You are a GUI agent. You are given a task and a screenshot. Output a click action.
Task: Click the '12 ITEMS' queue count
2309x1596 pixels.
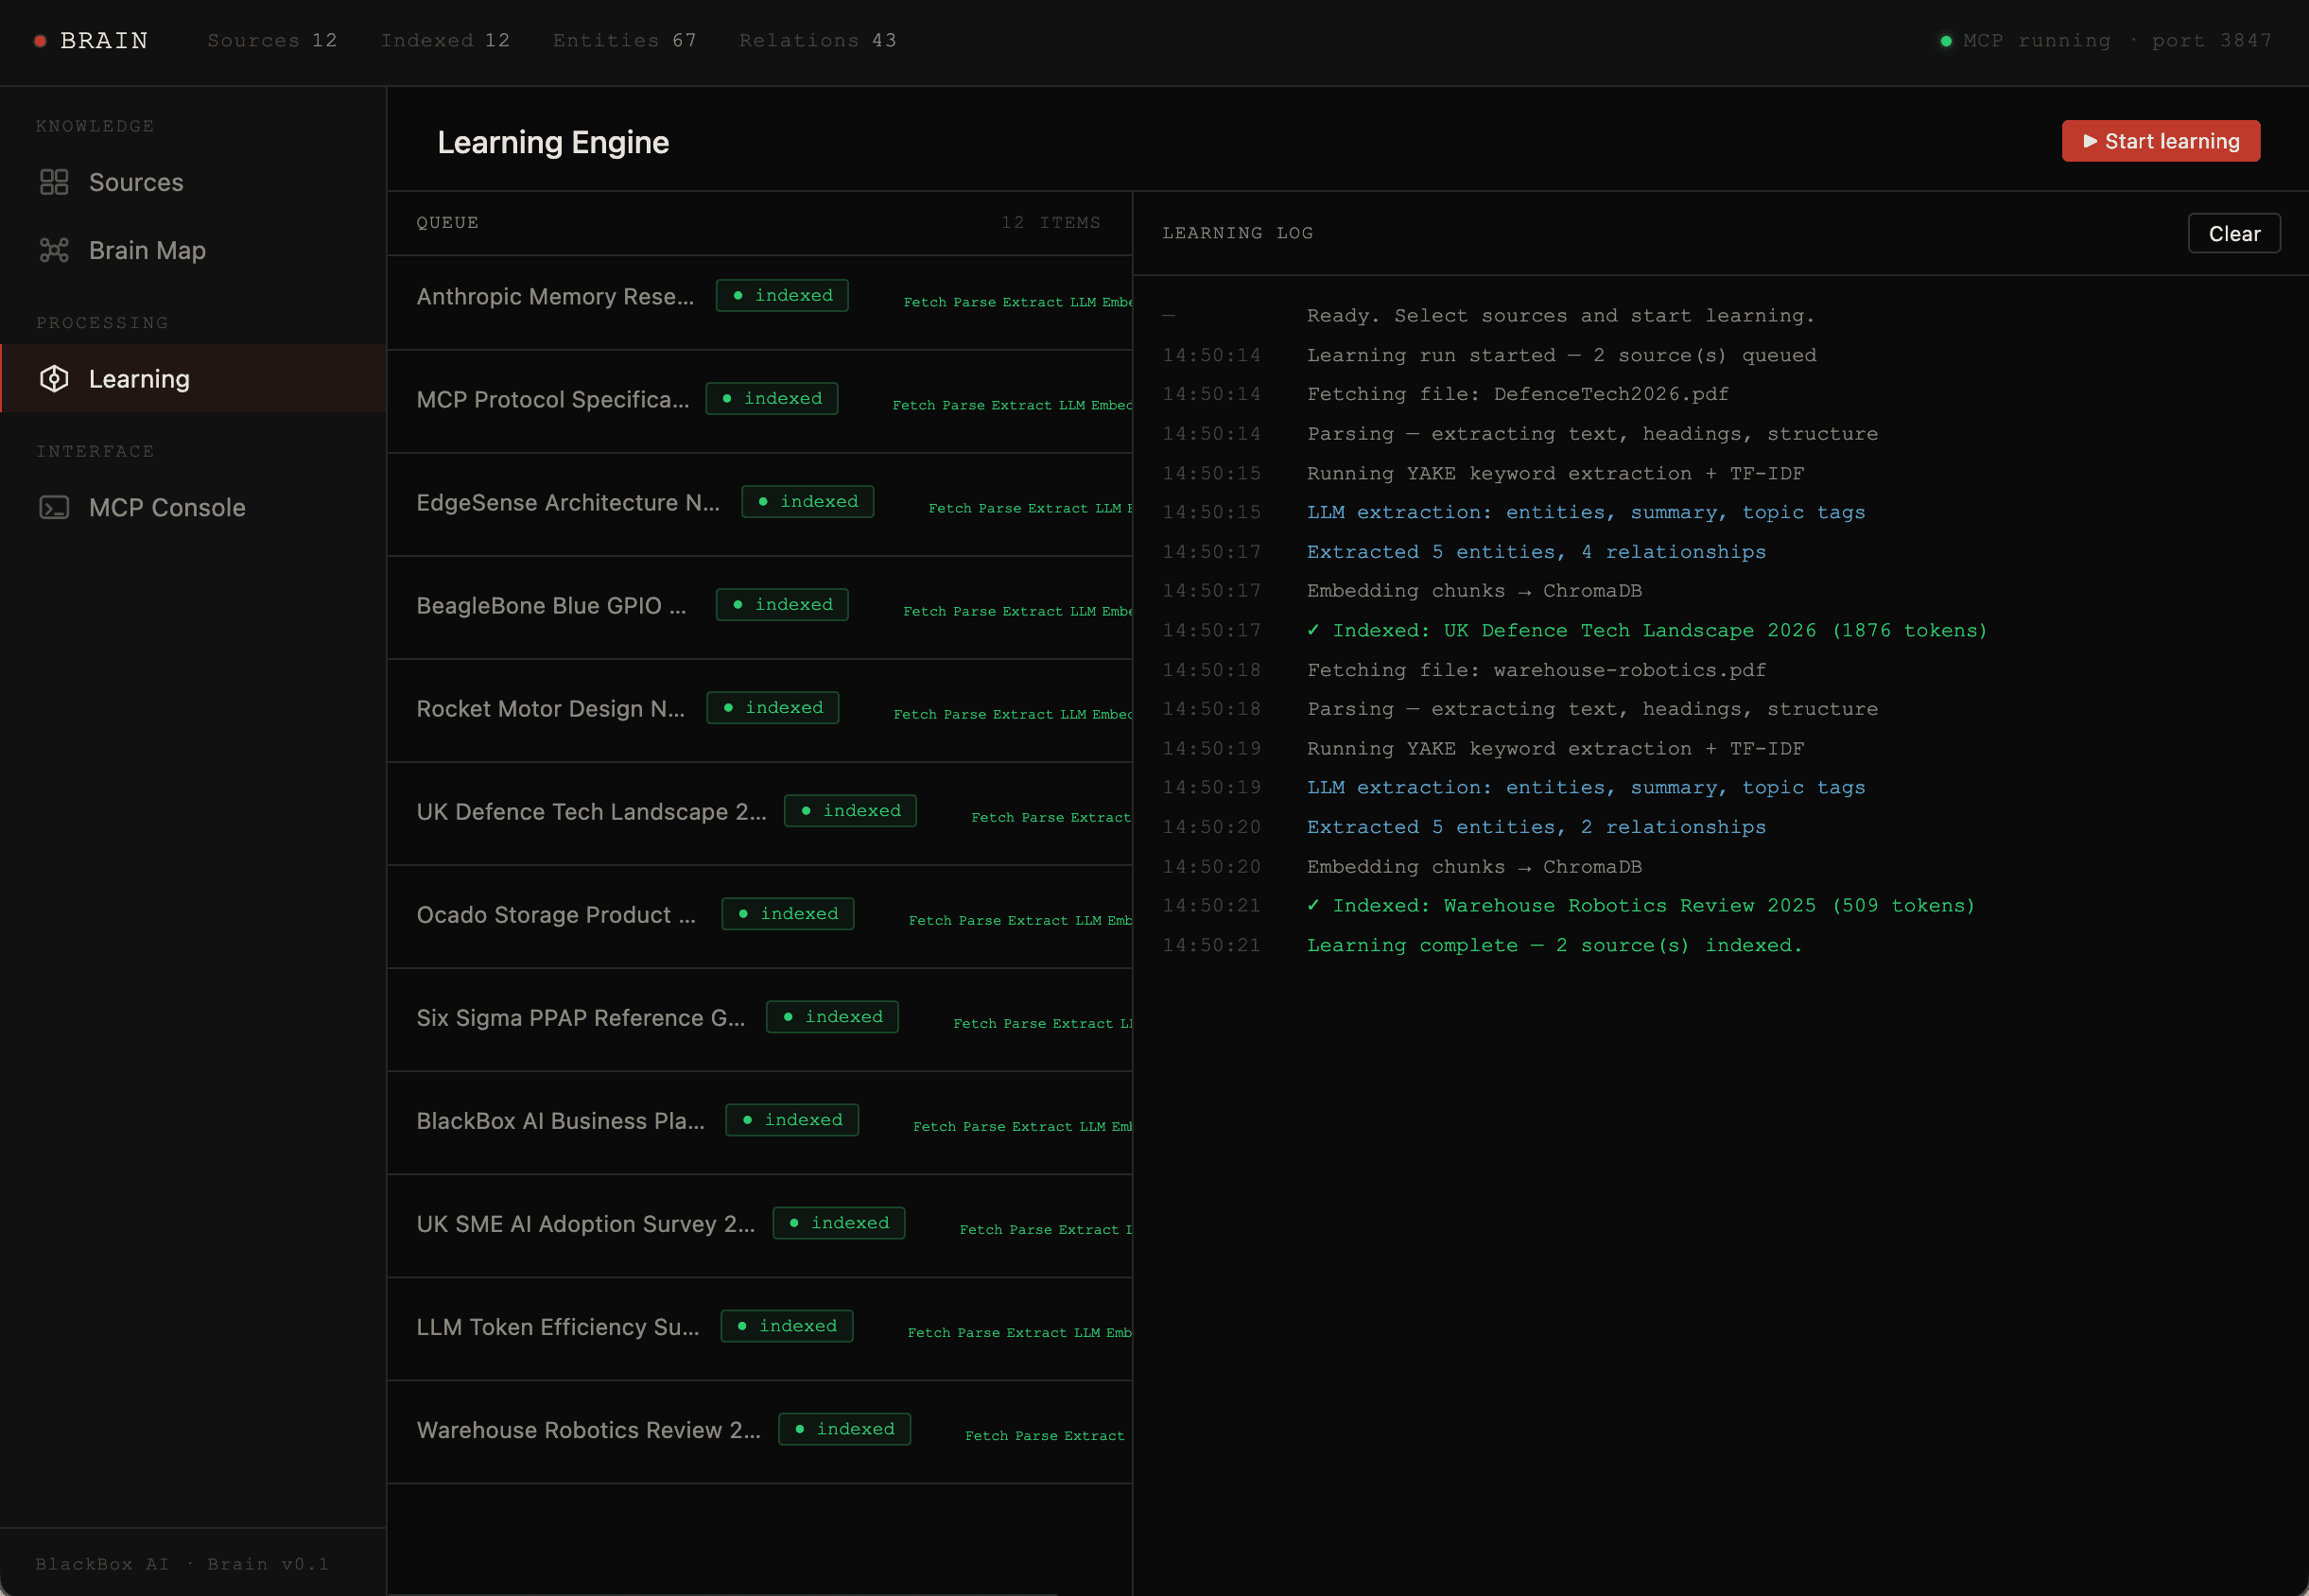(x=1051, y=222)
